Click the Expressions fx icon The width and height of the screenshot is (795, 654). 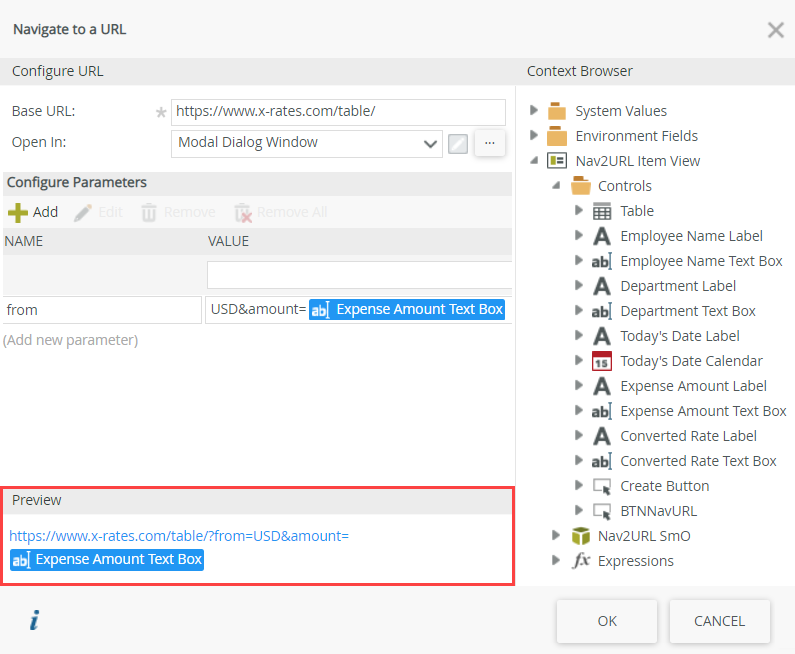coord(581,561)
